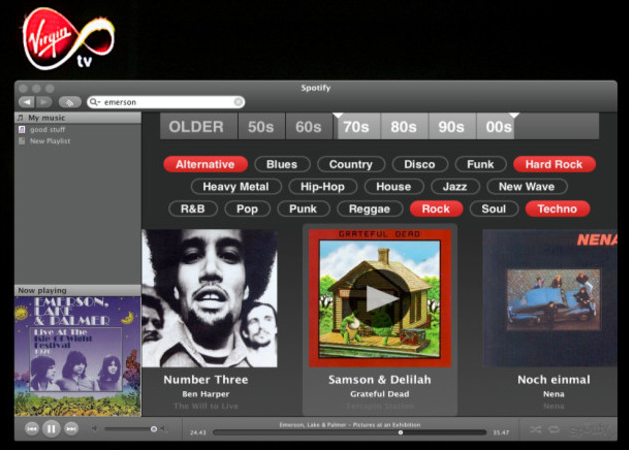Seek in the song progress bar
629x450 pixels.
349,432
